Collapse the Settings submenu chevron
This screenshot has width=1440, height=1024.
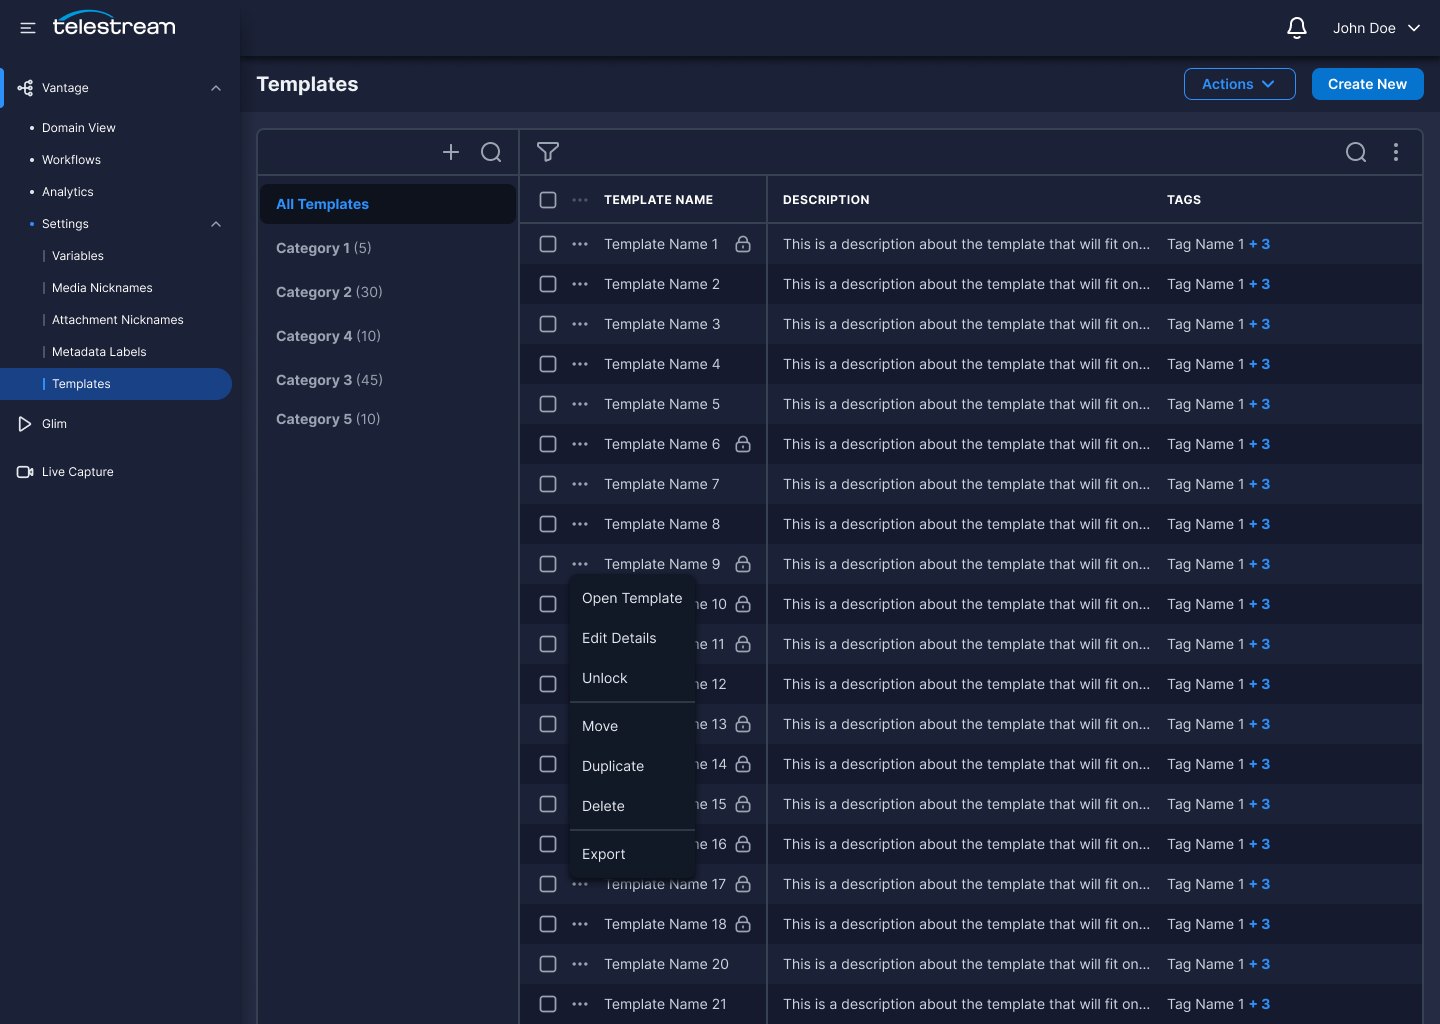click(x=216, y=224)
